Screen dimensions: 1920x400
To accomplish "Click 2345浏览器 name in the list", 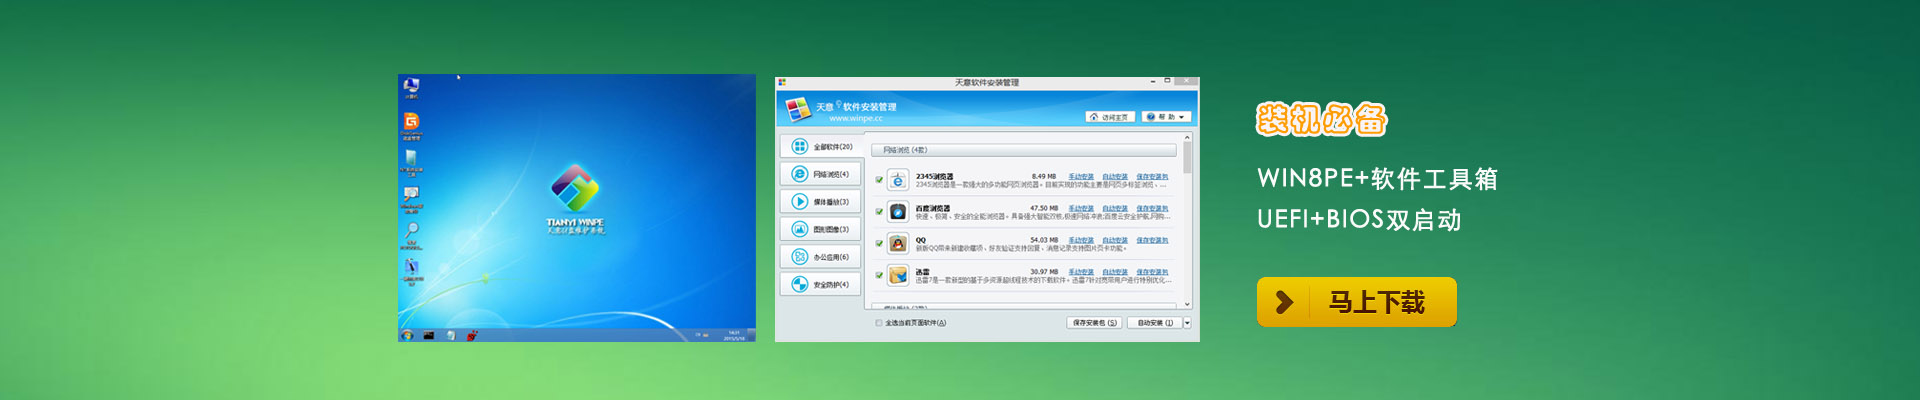I will (x=934, y=177).
